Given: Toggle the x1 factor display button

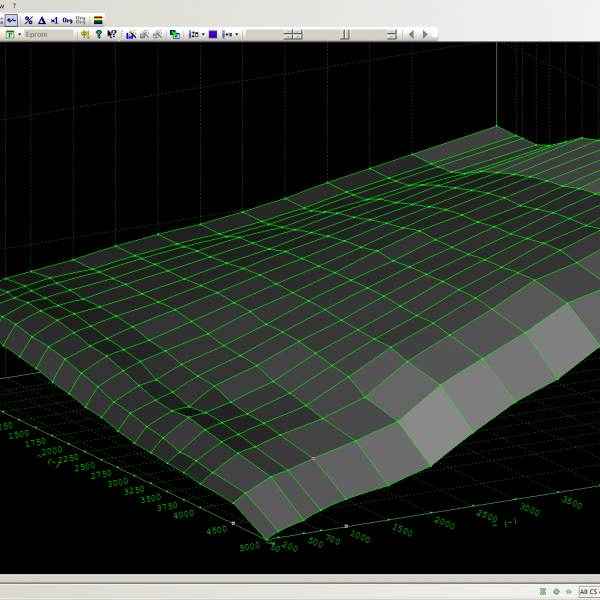Looking at the screenshot, I should coord(54,19).
